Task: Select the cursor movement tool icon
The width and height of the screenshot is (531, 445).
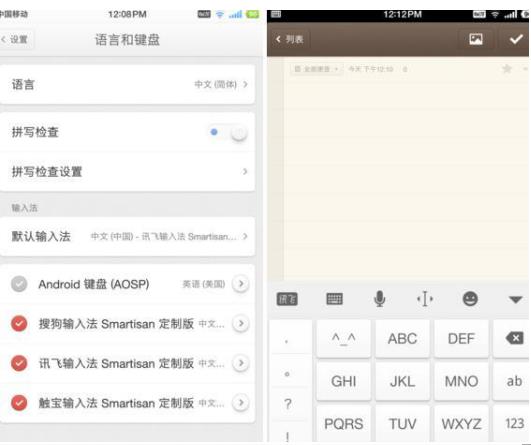Action: coord(425,299)
